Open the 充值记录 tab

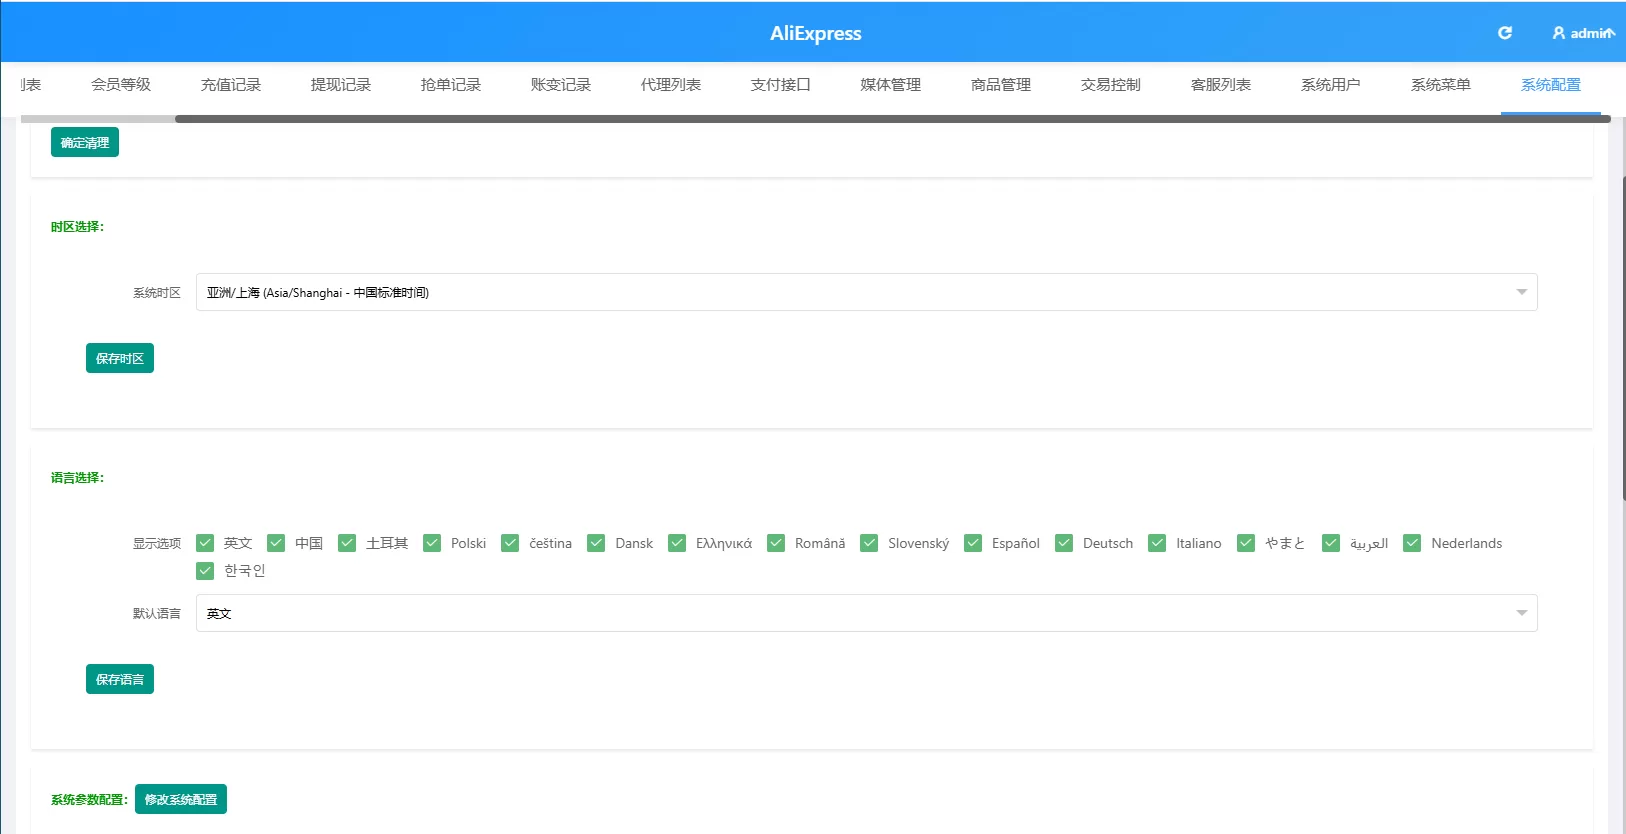(231, 85)
